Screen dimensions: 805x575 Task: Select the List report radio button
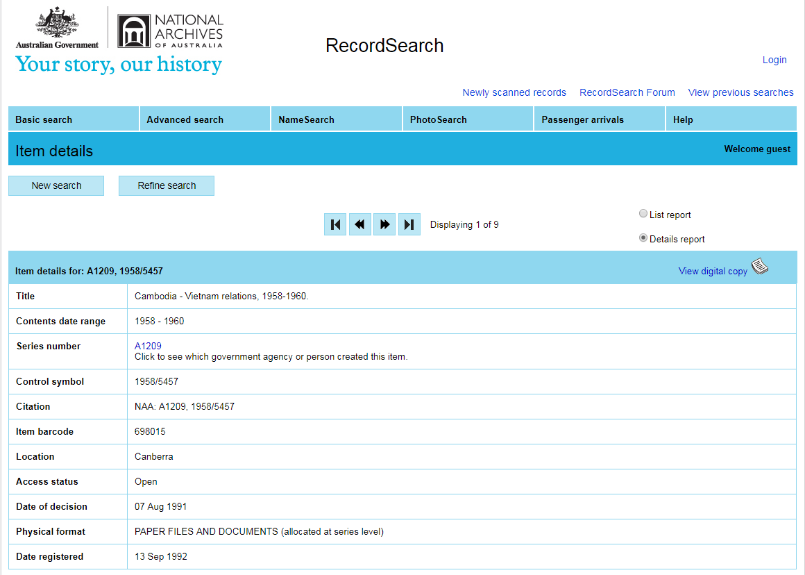pos(643,214)
